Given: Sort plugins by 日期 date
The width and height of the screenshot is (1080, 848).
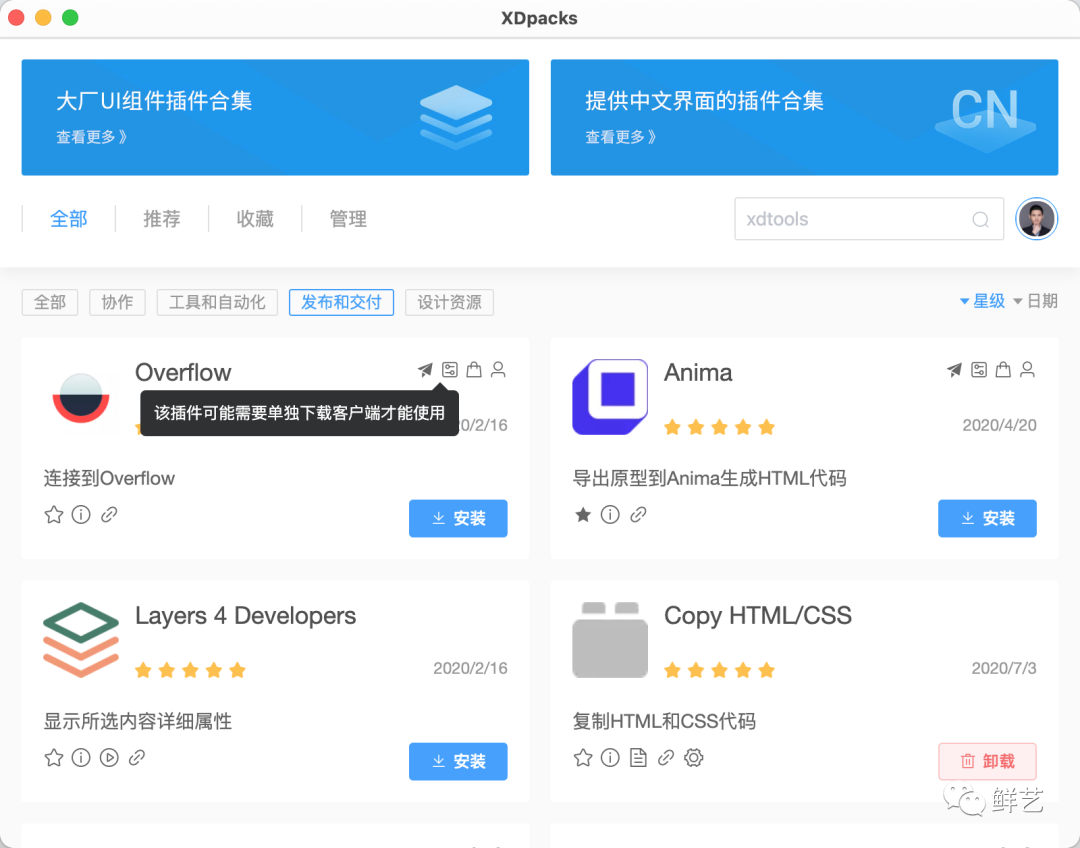Looking at the screenshot, I should [1035, 301].
